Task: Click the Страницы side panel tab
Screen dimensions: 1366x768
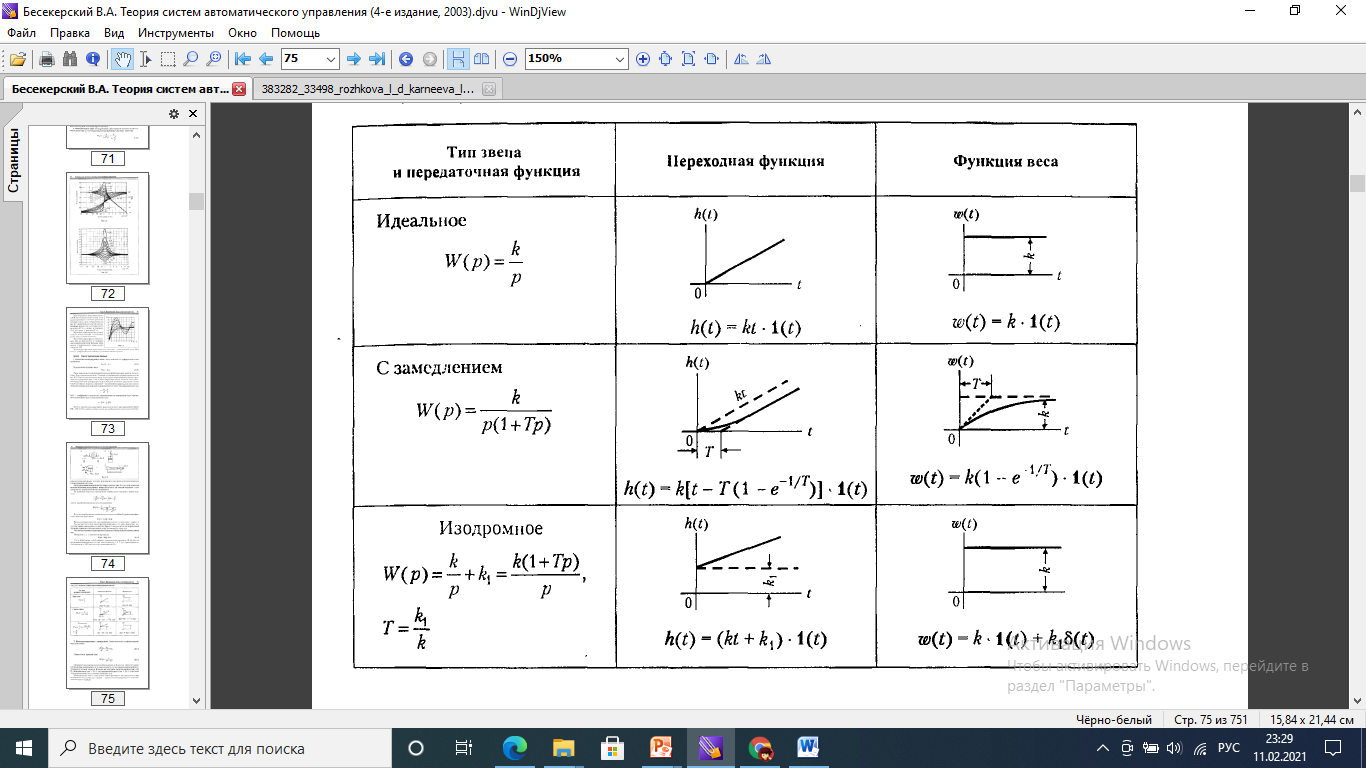Action: coord(14,160)
